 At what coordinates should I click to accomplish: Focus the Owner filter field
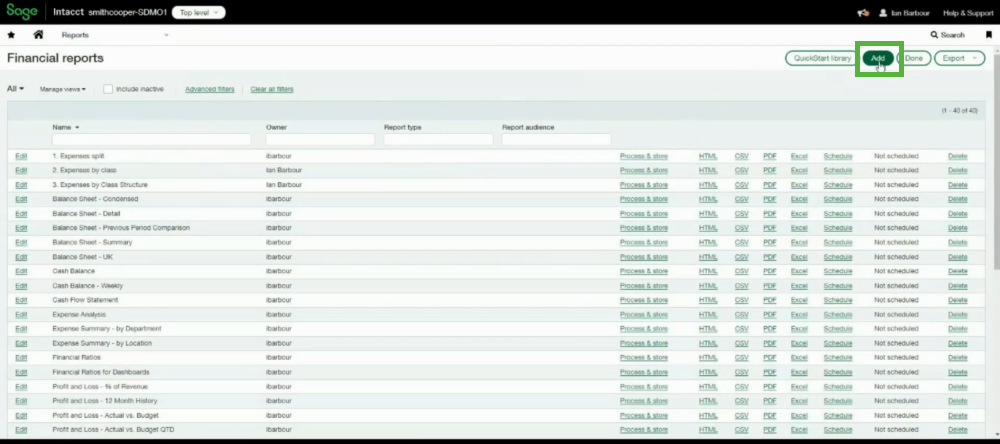[x=320, y=139]
